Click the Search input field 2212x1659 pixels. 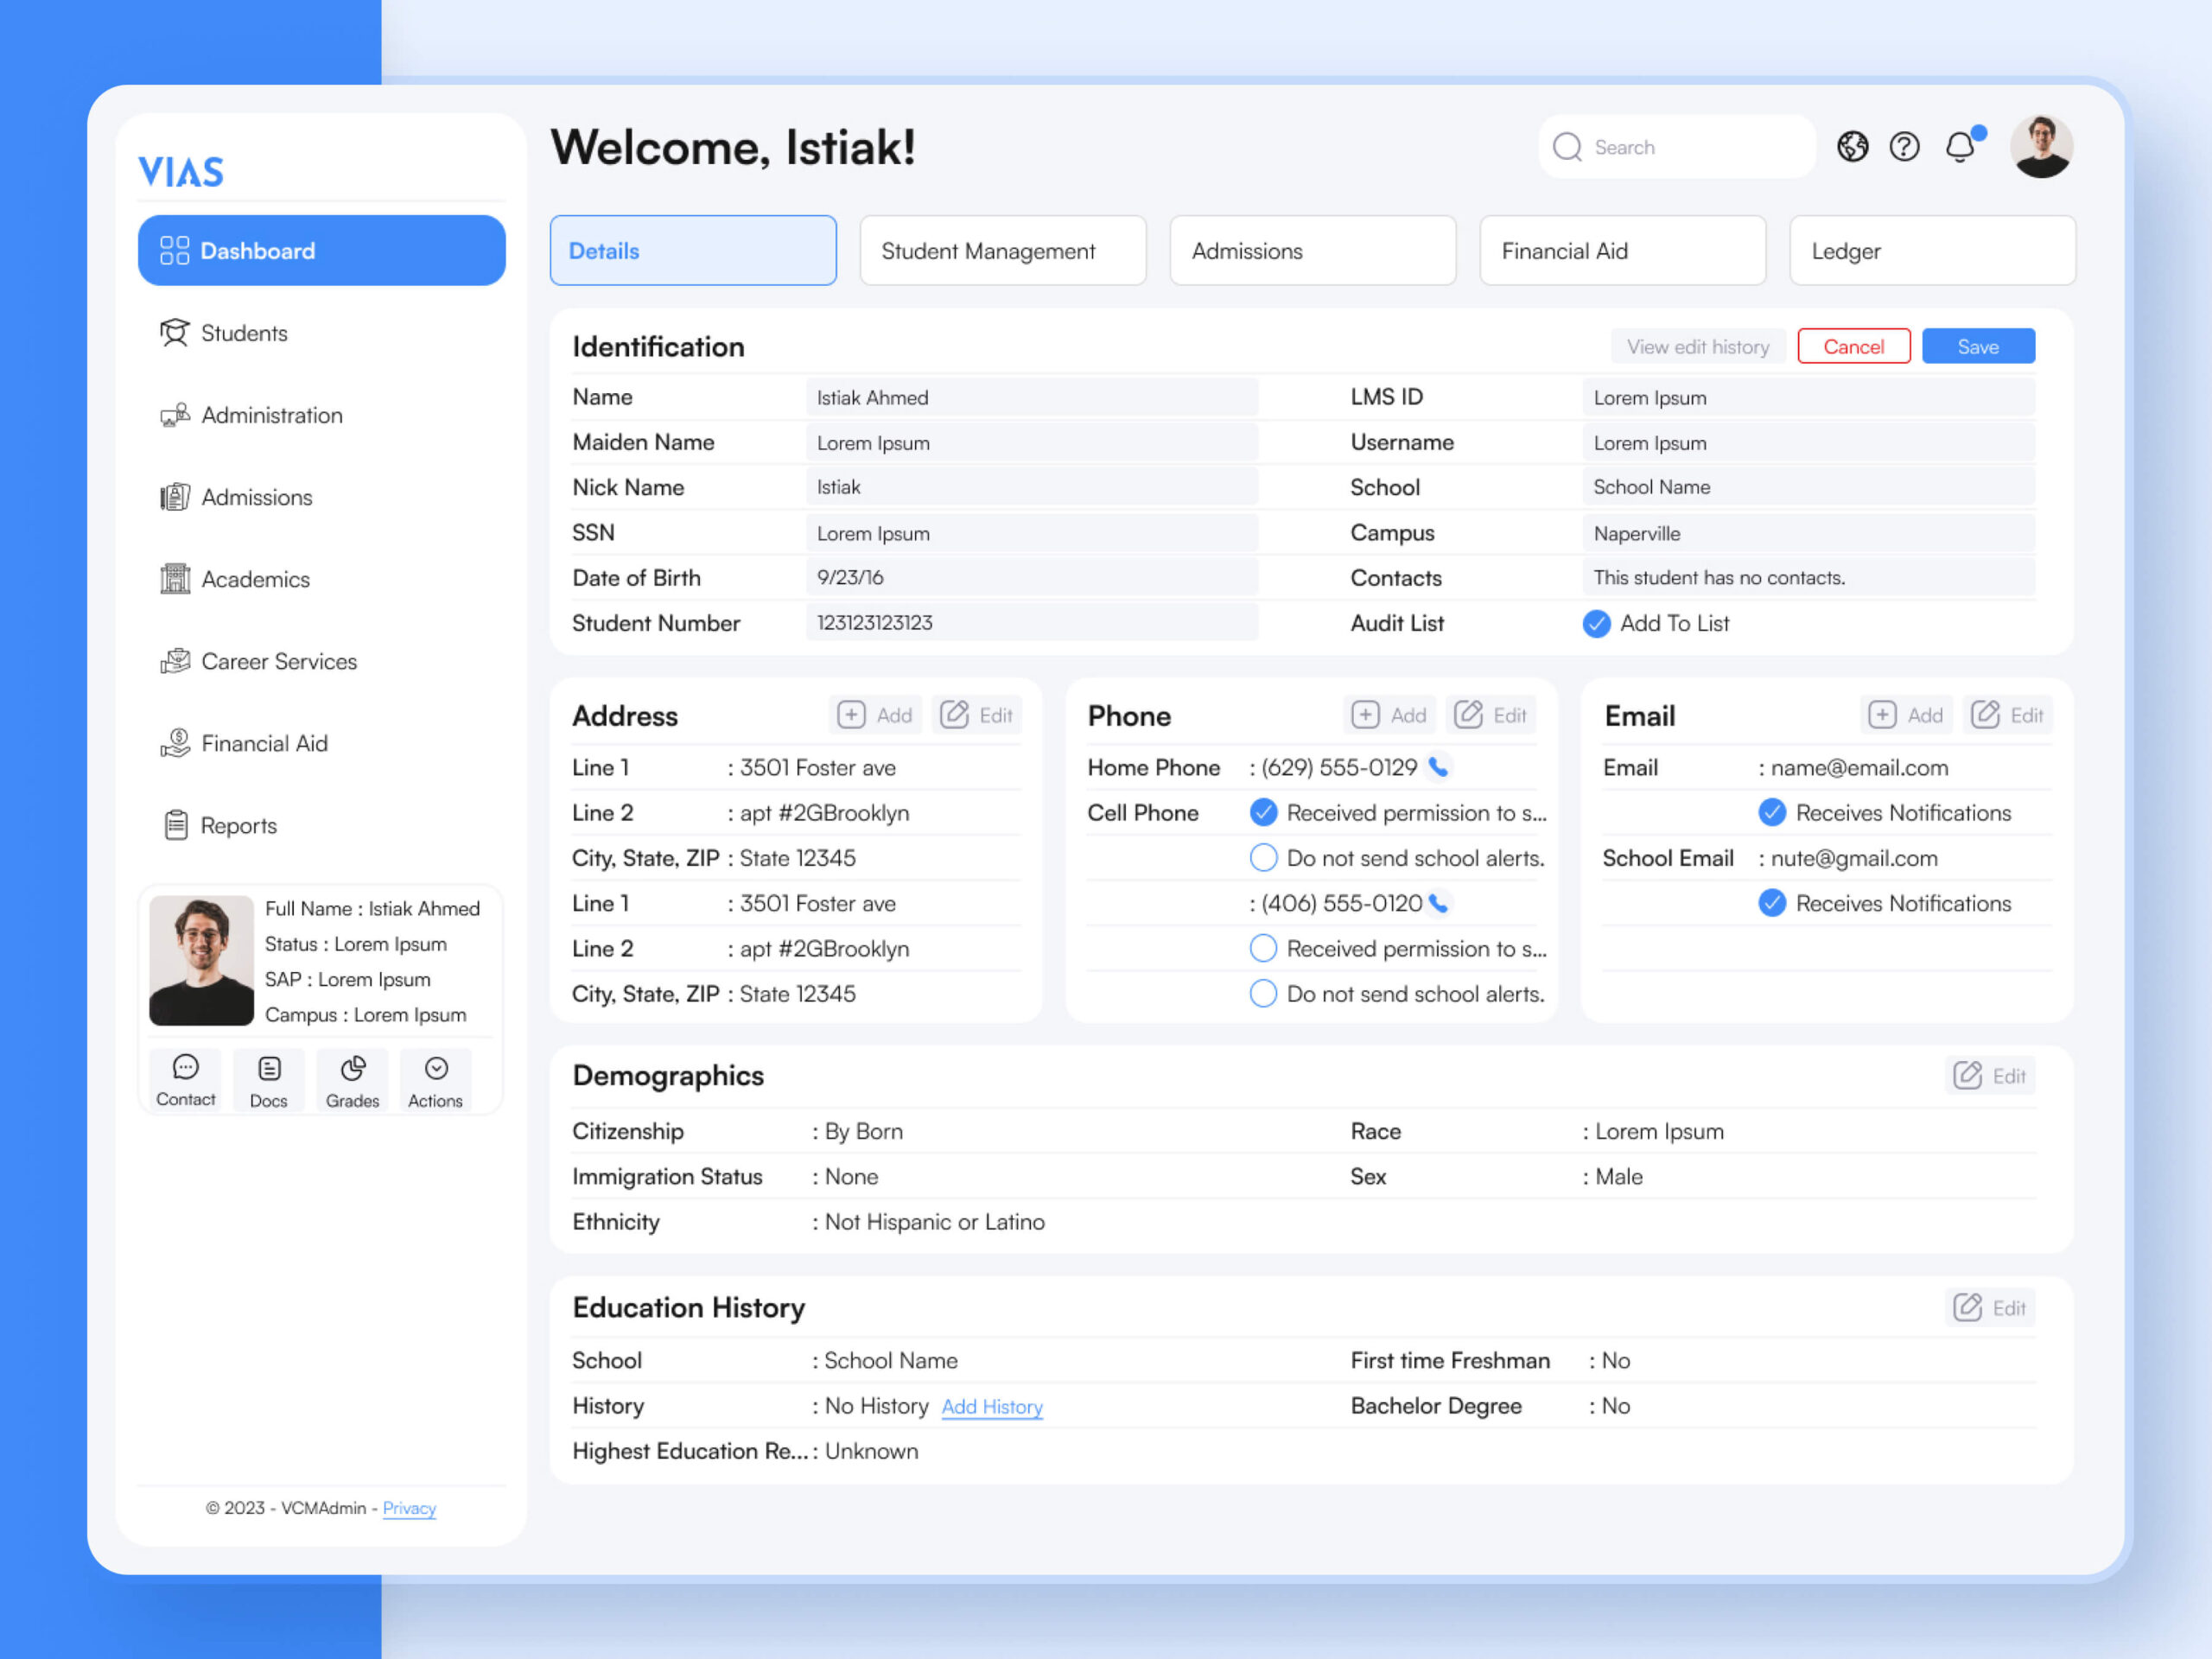click(x=1690, y=147)
